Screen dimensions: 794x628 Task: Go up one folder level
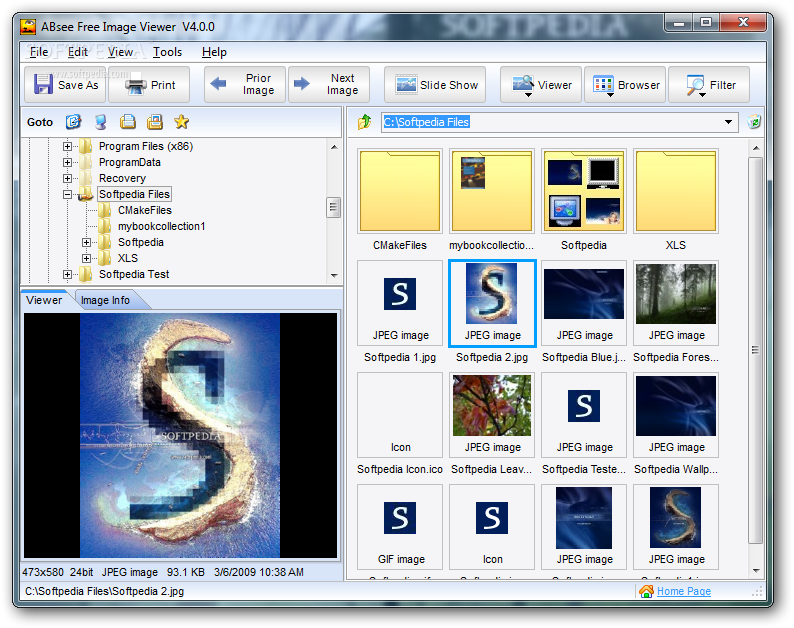365,122
